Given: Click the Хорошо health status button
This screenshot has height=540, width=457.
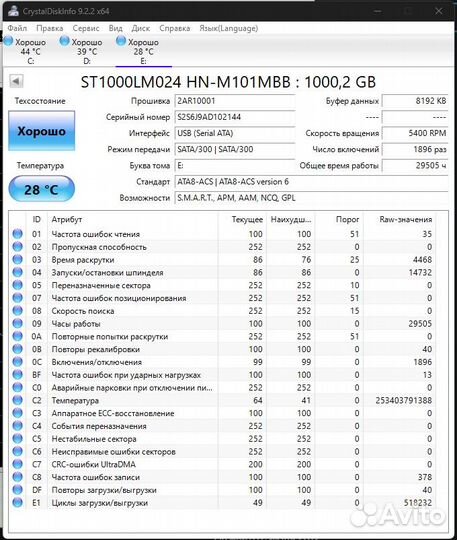Looking at the screenshot, I should 41,131.
